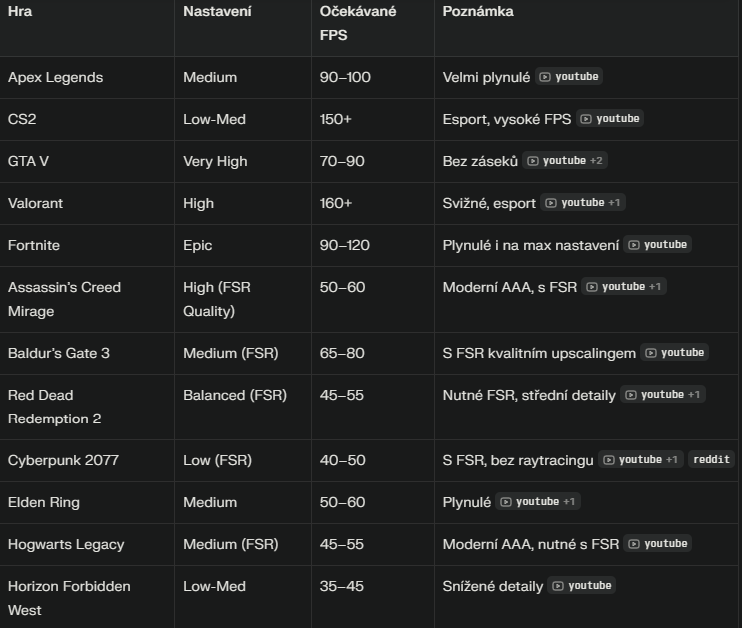Click the youtube citation in CS2 row
This screenshot has height=628, width=742.
[x=610, y=119]
